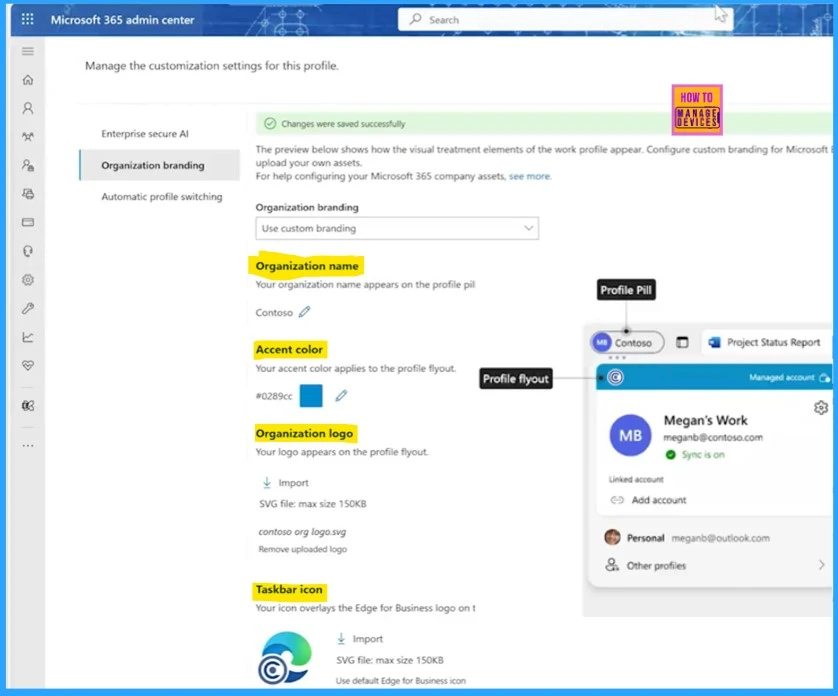
Task: Edit accent color with pencil icon
Action: coord(341,396)
